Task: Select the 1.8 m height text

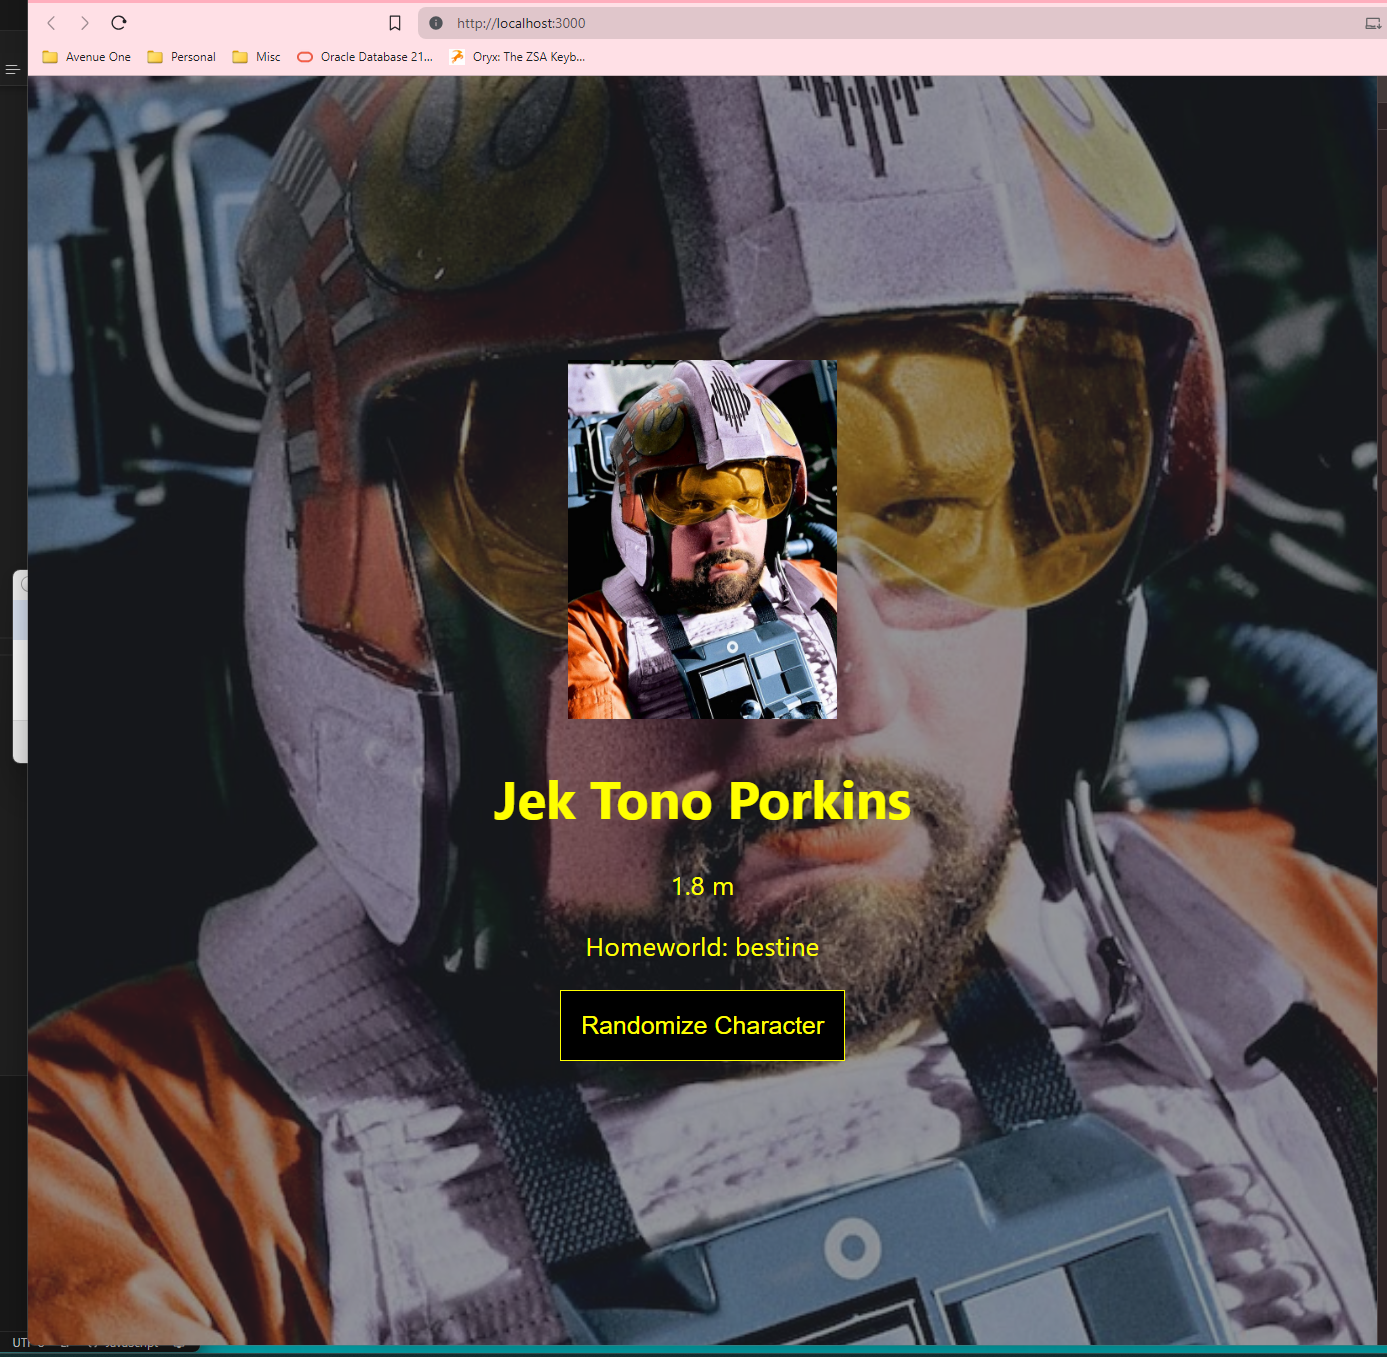Action: click(x=702, y=886)
